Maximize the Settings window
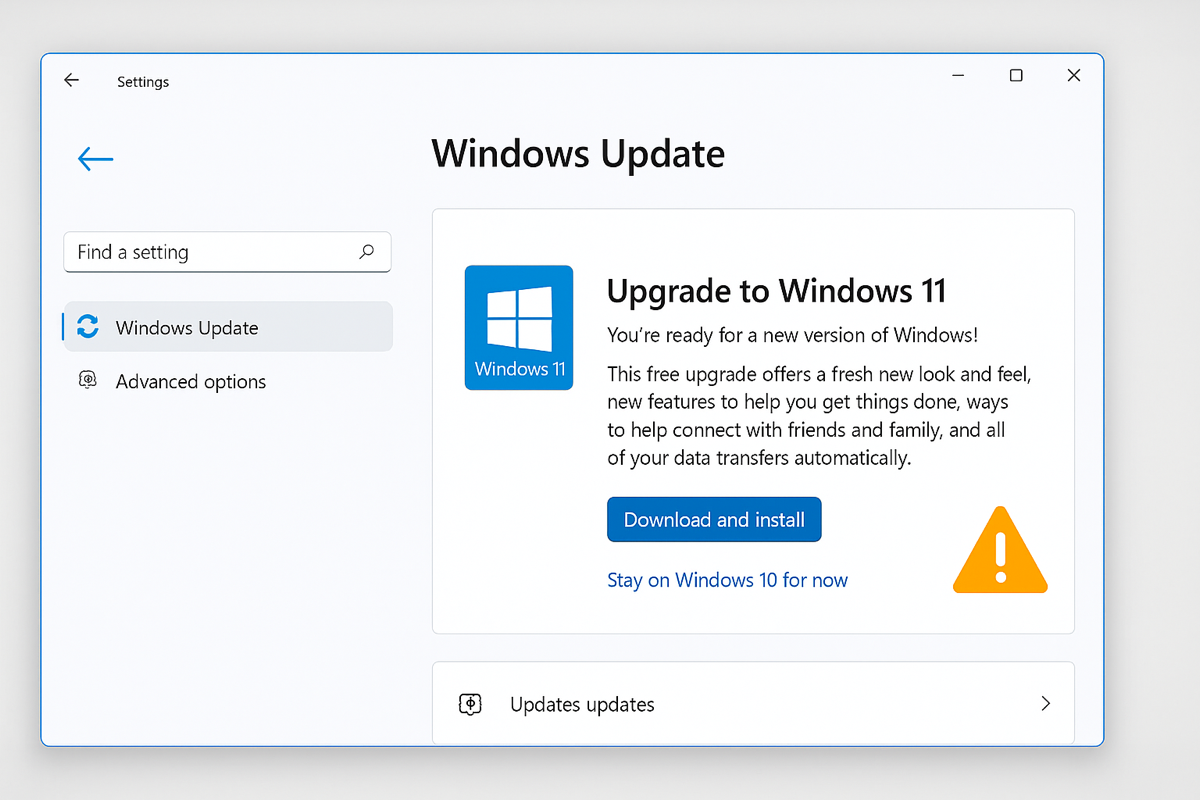 coord(1016,76)
